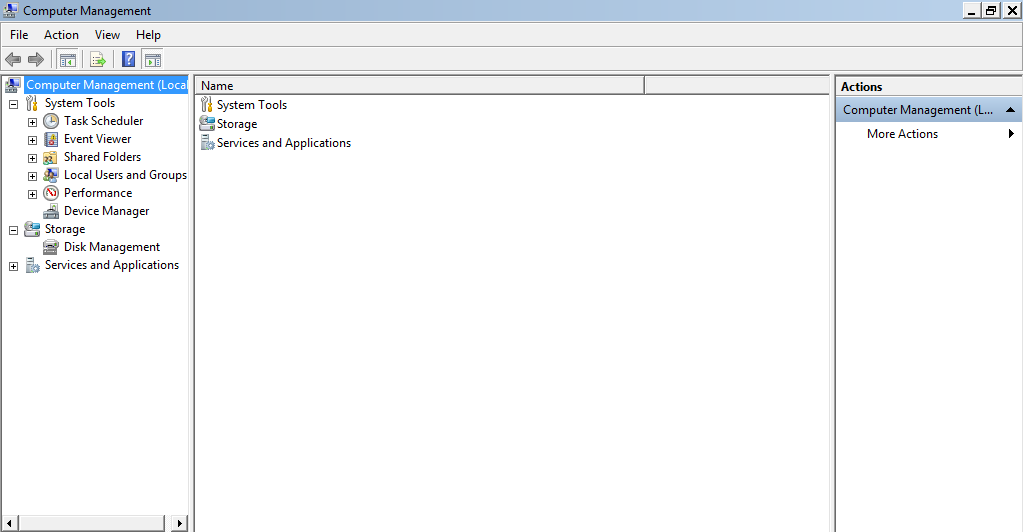Toggle Show/Hide Action Pane toolbar icon
Image resolution: width=1023 pixels, height=532 pixels.
pos(153,60)
